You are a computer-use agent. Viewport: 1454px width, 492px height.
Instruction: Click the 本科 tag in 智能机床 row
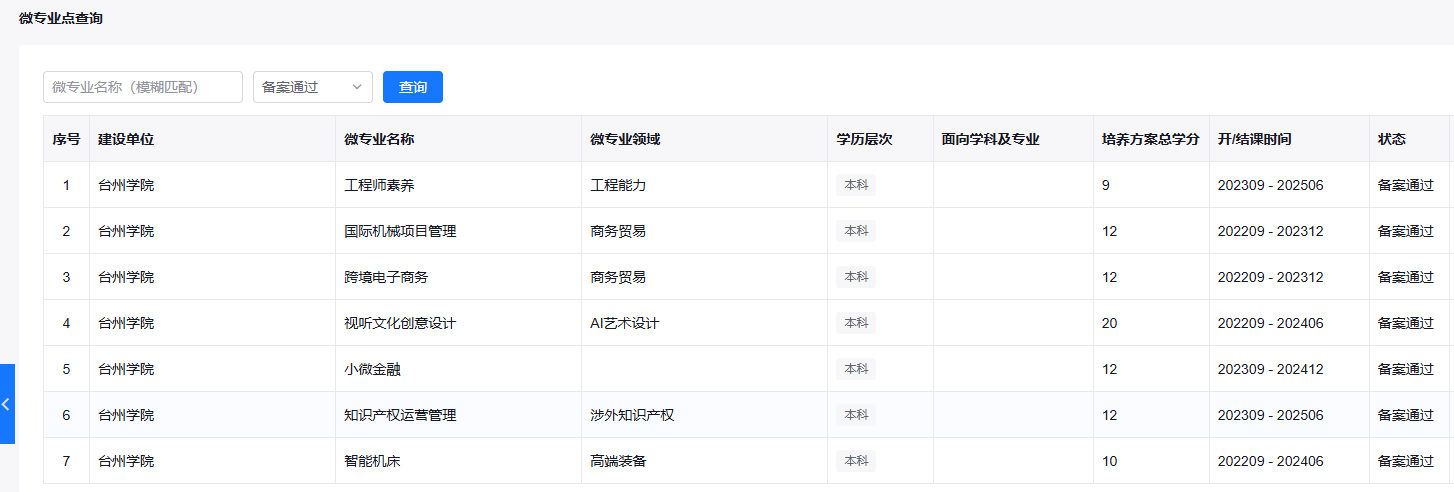[856, 461]
